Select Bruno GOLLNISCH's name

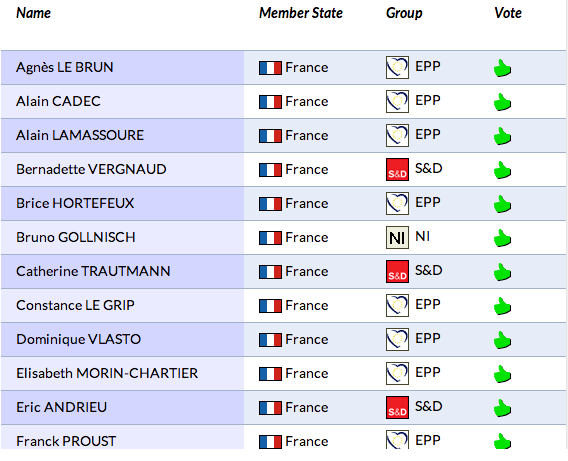pyautogui.click(x=76, y=237)
